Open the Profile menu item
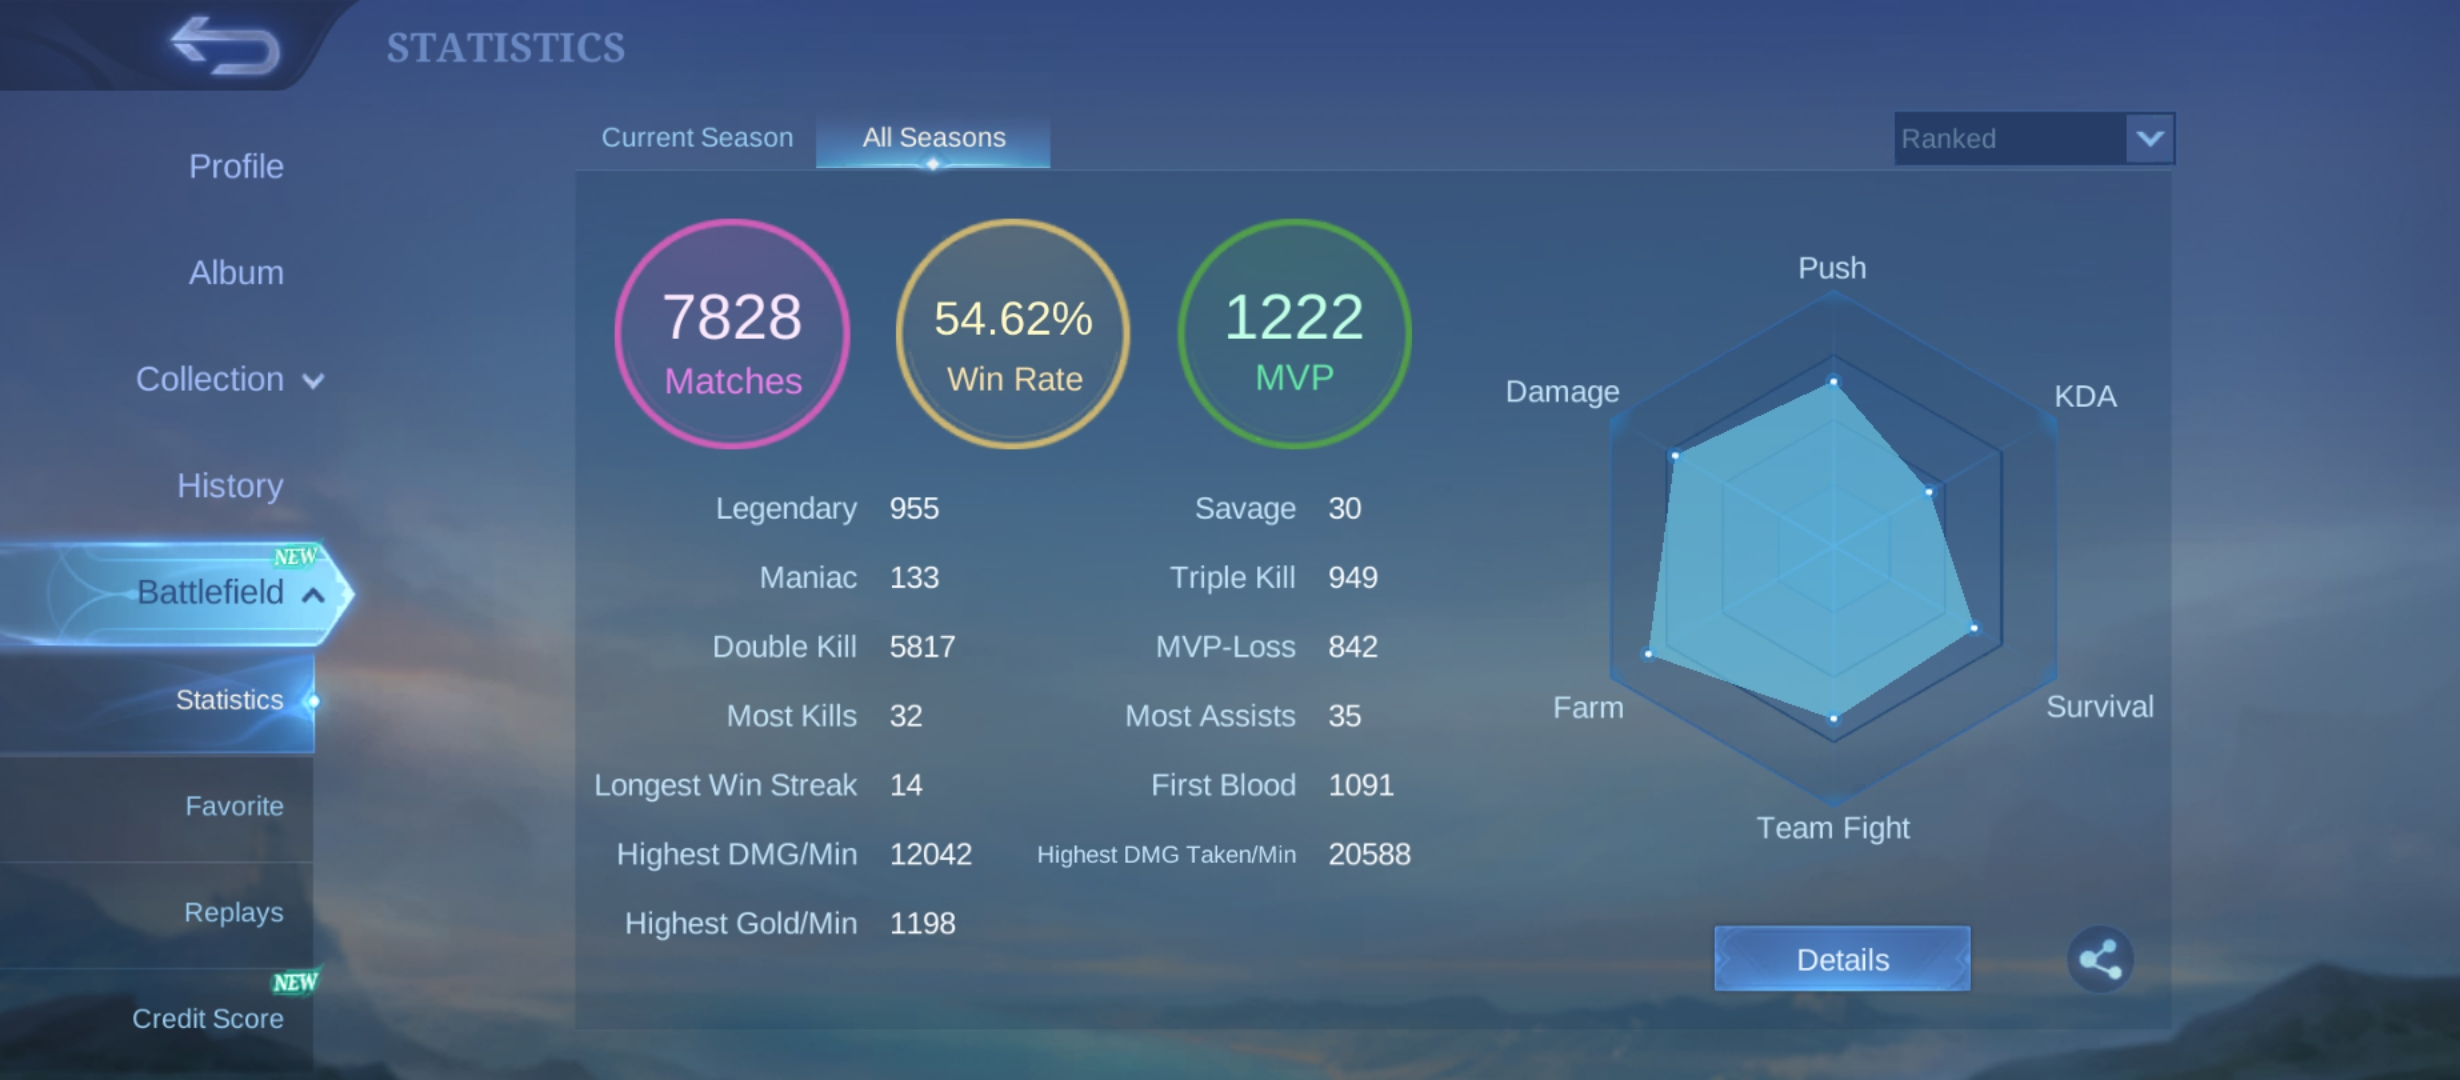This screenshot has width=2460, height=1080. pos(236,166)
